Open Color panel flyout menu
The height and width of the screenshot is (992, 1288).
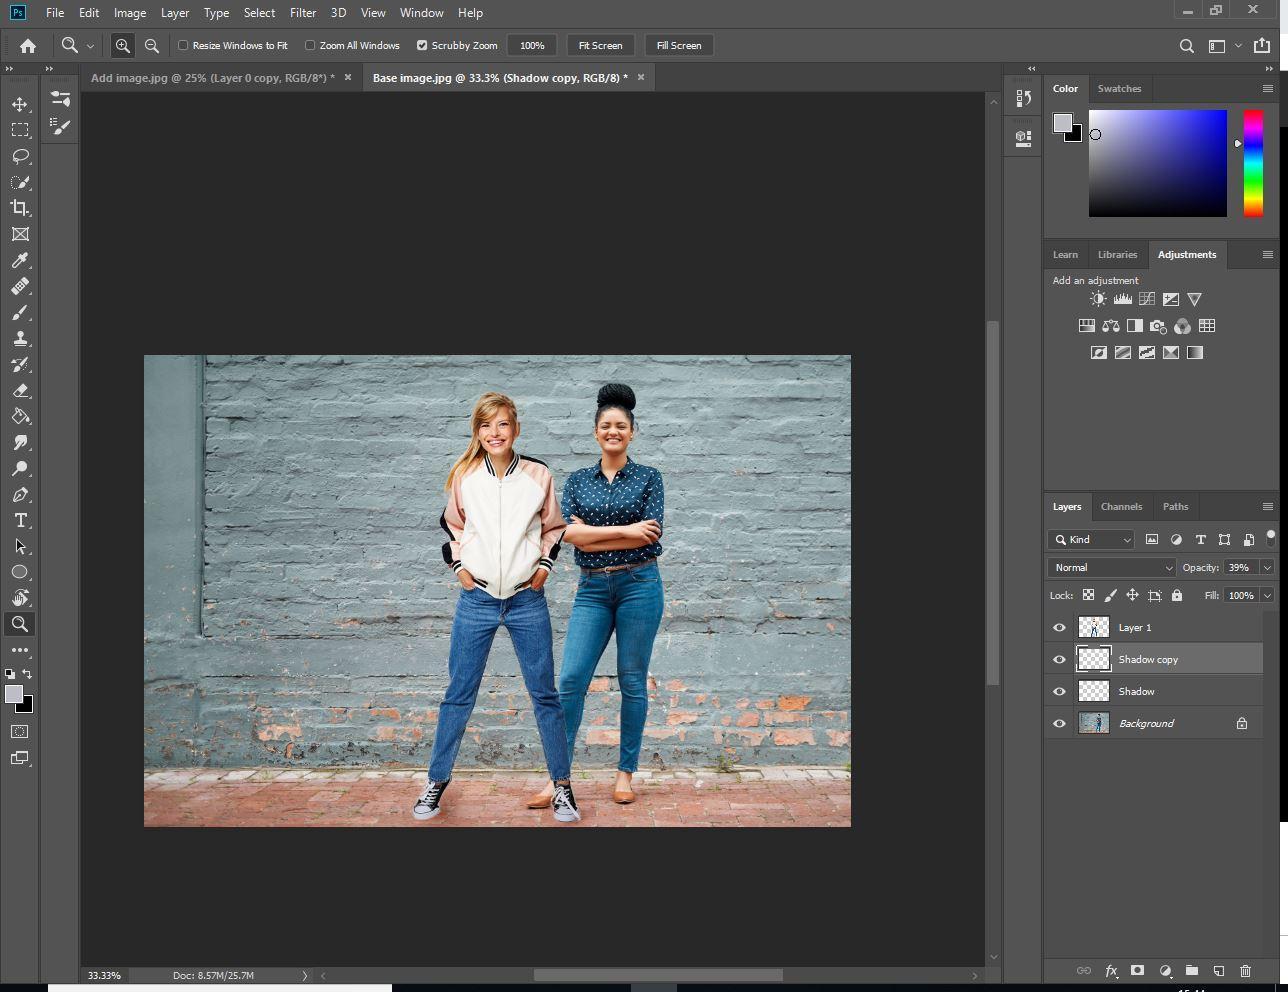[1267, 88]
